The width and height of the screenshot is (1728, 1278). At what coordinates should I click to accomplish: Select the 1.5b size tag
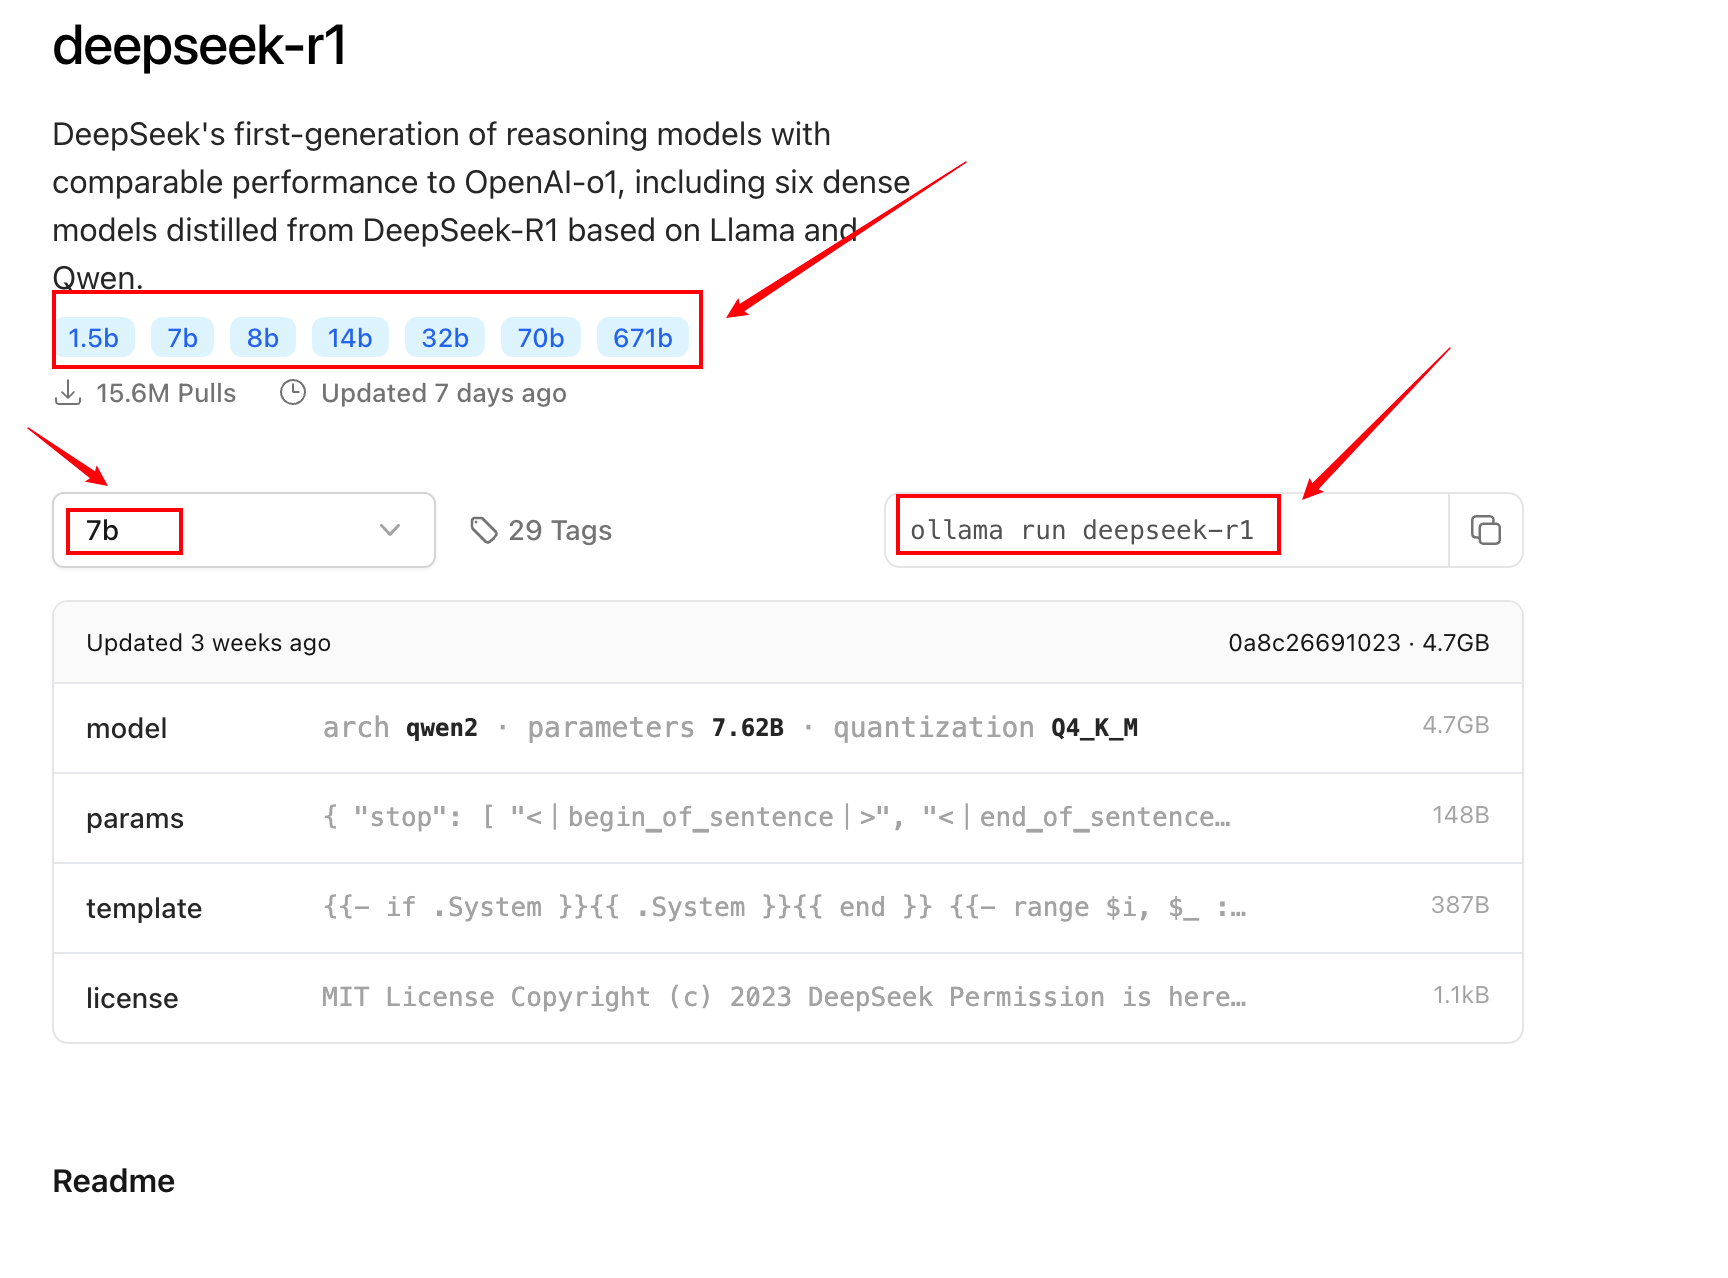click(x=93, y=338)
